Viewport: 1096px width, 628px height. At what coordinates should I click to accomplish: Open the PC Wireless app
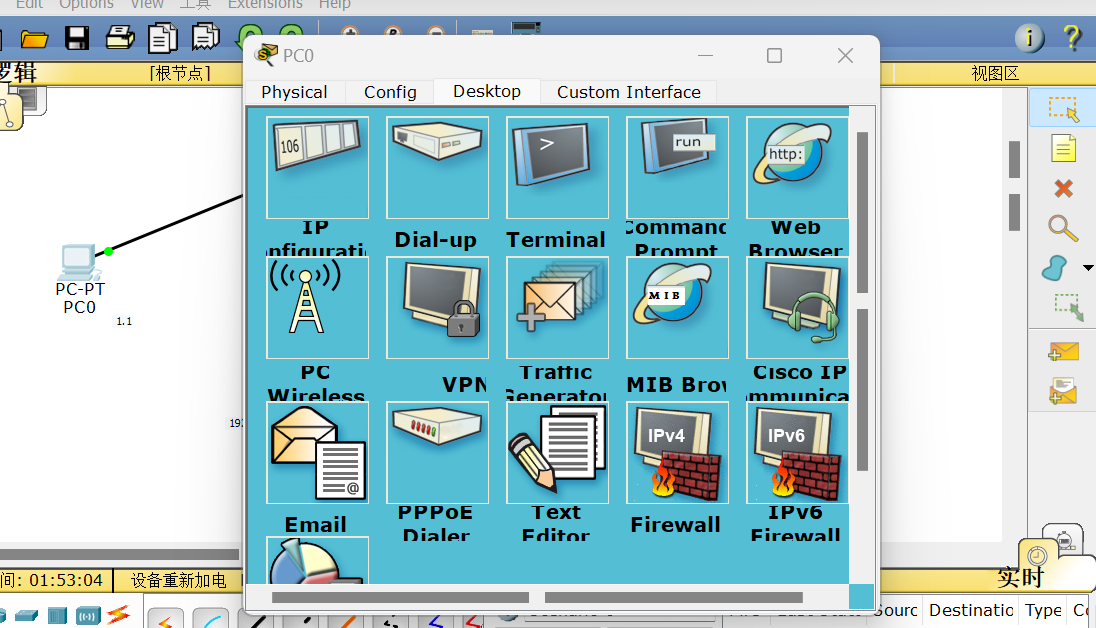[317, 308]
